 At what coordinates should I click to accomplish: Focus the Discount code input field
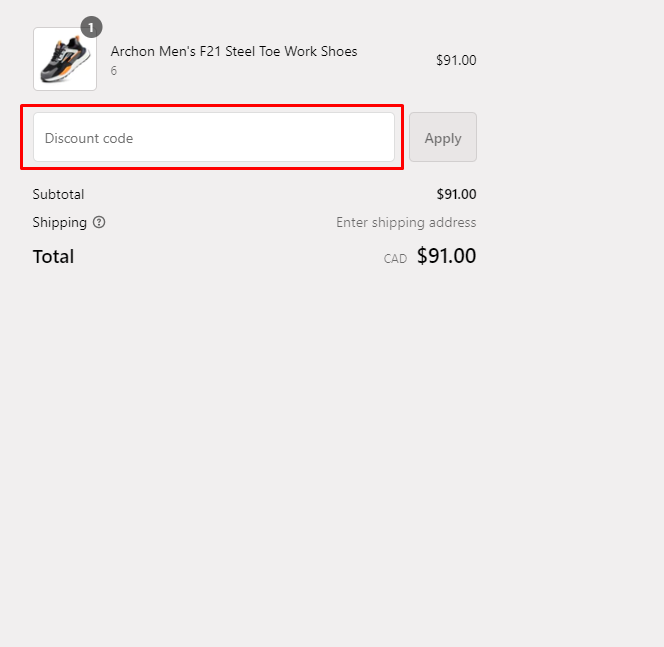[214, 137]
